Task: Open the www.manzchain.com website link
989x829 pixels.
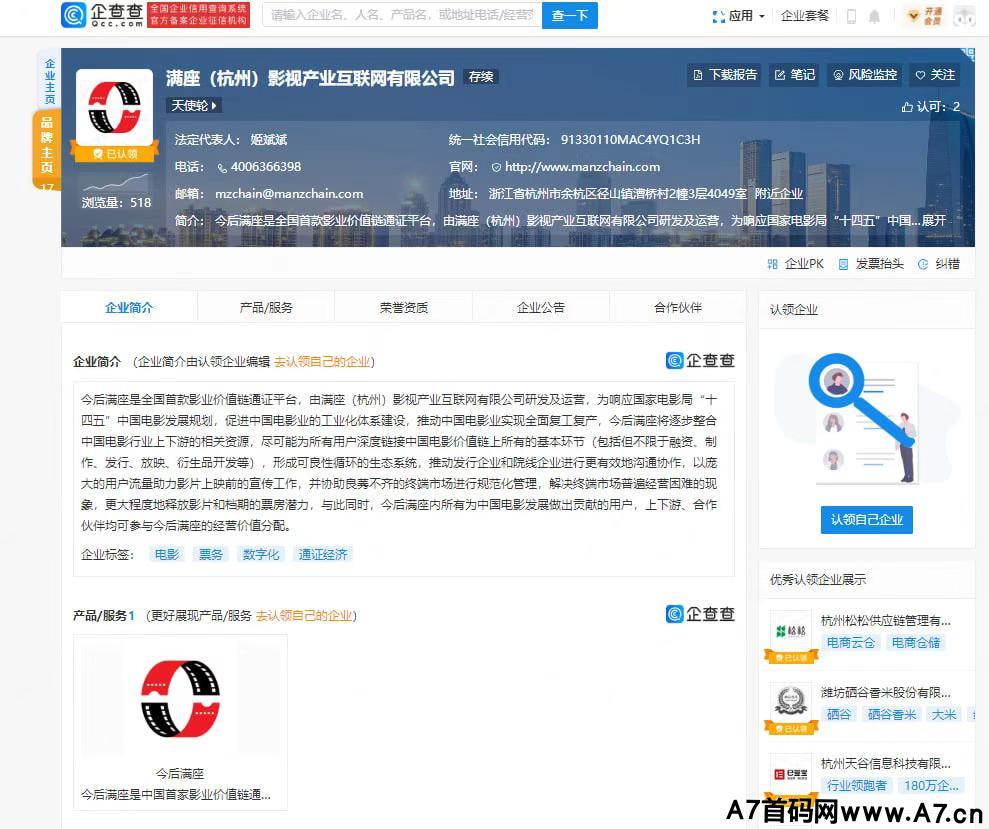Action: click(582, 167)
